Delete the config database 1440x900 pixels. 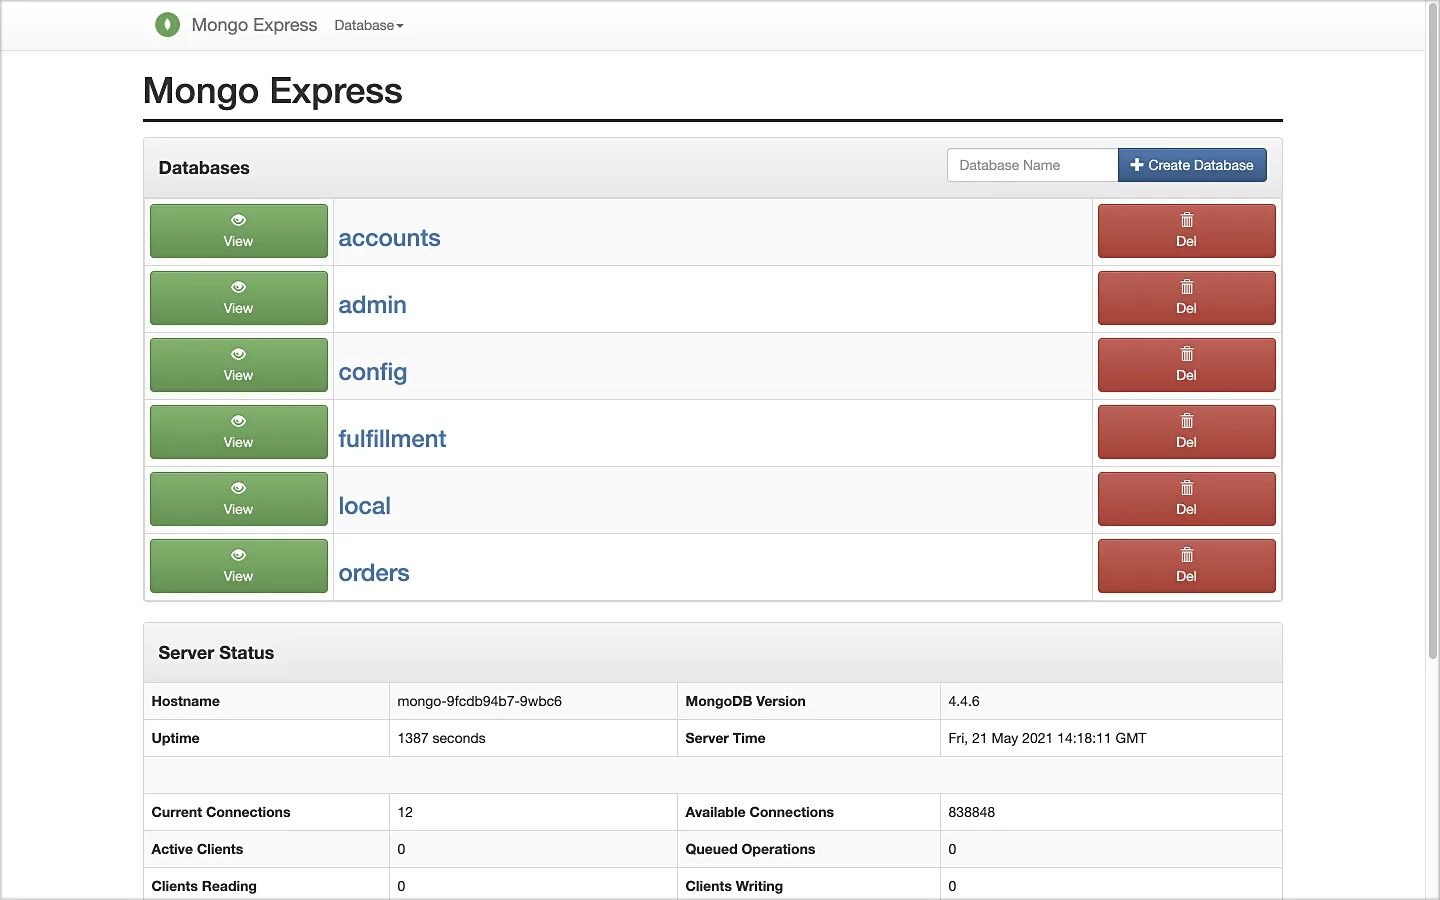click(x=1187, y=365)
